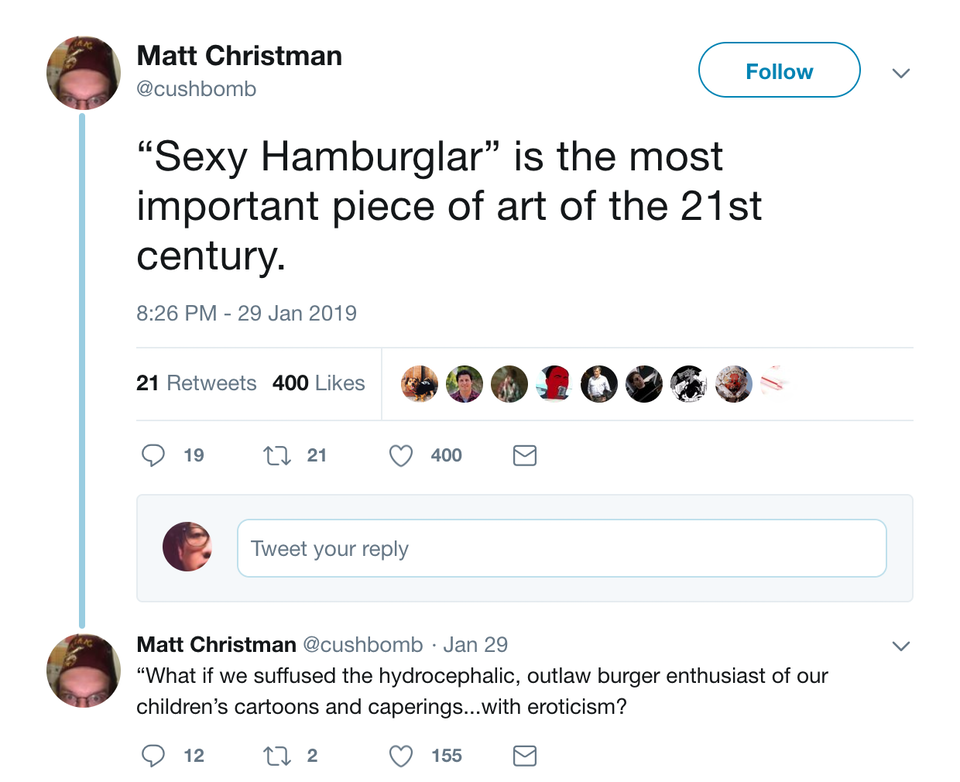Viewport: 960px width, 782px height.
Task: Like the second tweet with 155 likes
Action: coord(400,756)
